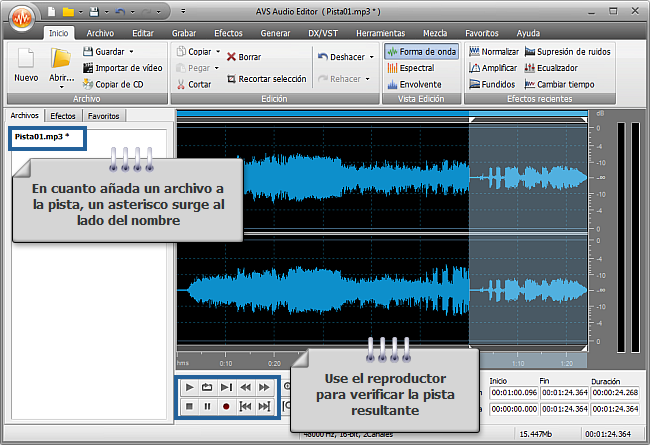Switch view to Espectral
This screenshot has height=445, width=650.
pyautogui.click(x=411, y=68)
